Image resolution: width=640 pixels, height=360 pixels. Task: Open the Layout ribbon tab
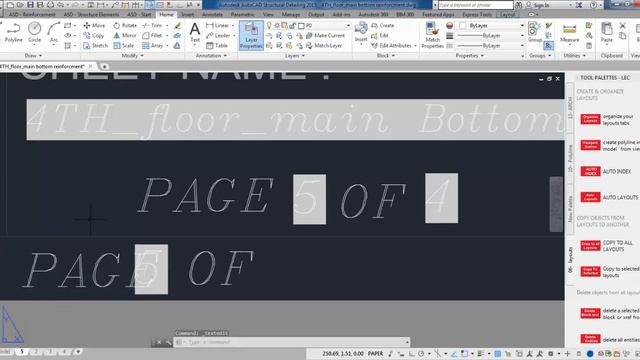(507, 14)
